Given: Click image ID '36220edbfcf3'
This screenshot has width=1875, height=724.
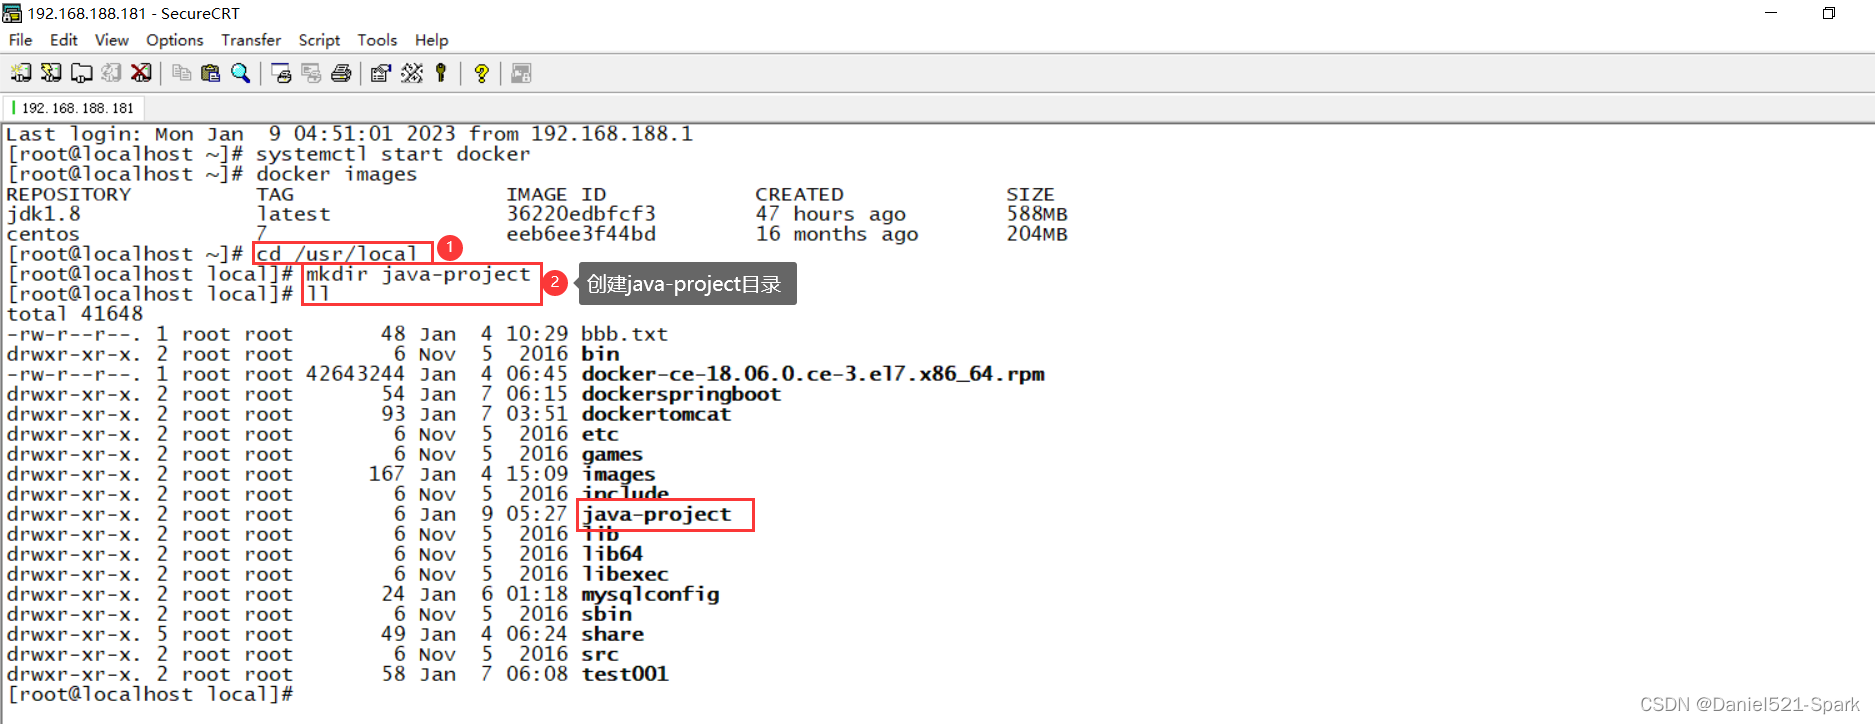Looking at the screenshot, I should click(x=581, y=214).
